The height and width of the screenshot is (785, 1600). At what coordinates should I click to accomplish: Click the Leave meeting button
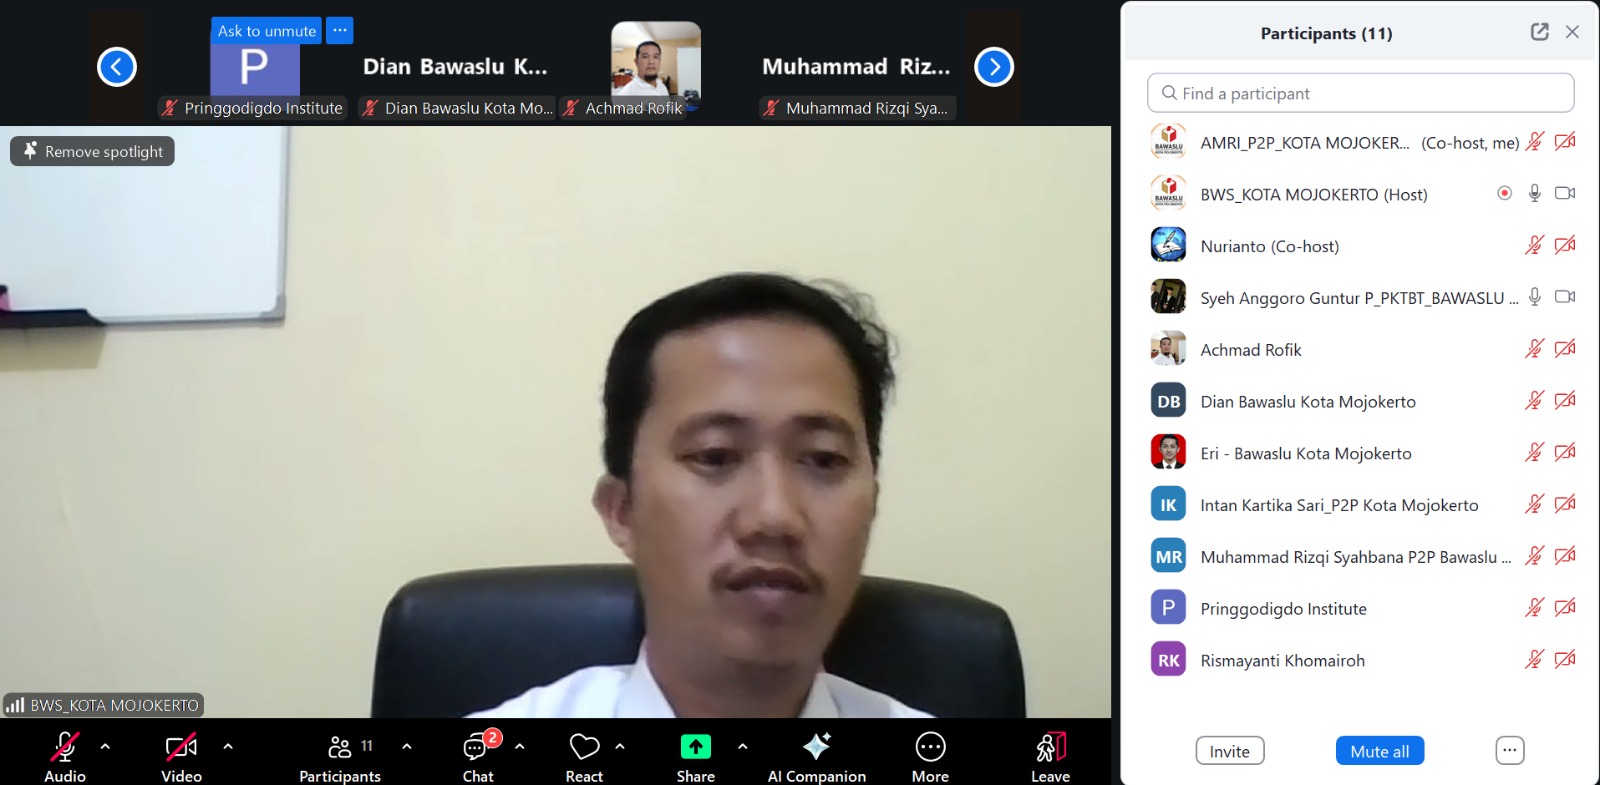1051,757
